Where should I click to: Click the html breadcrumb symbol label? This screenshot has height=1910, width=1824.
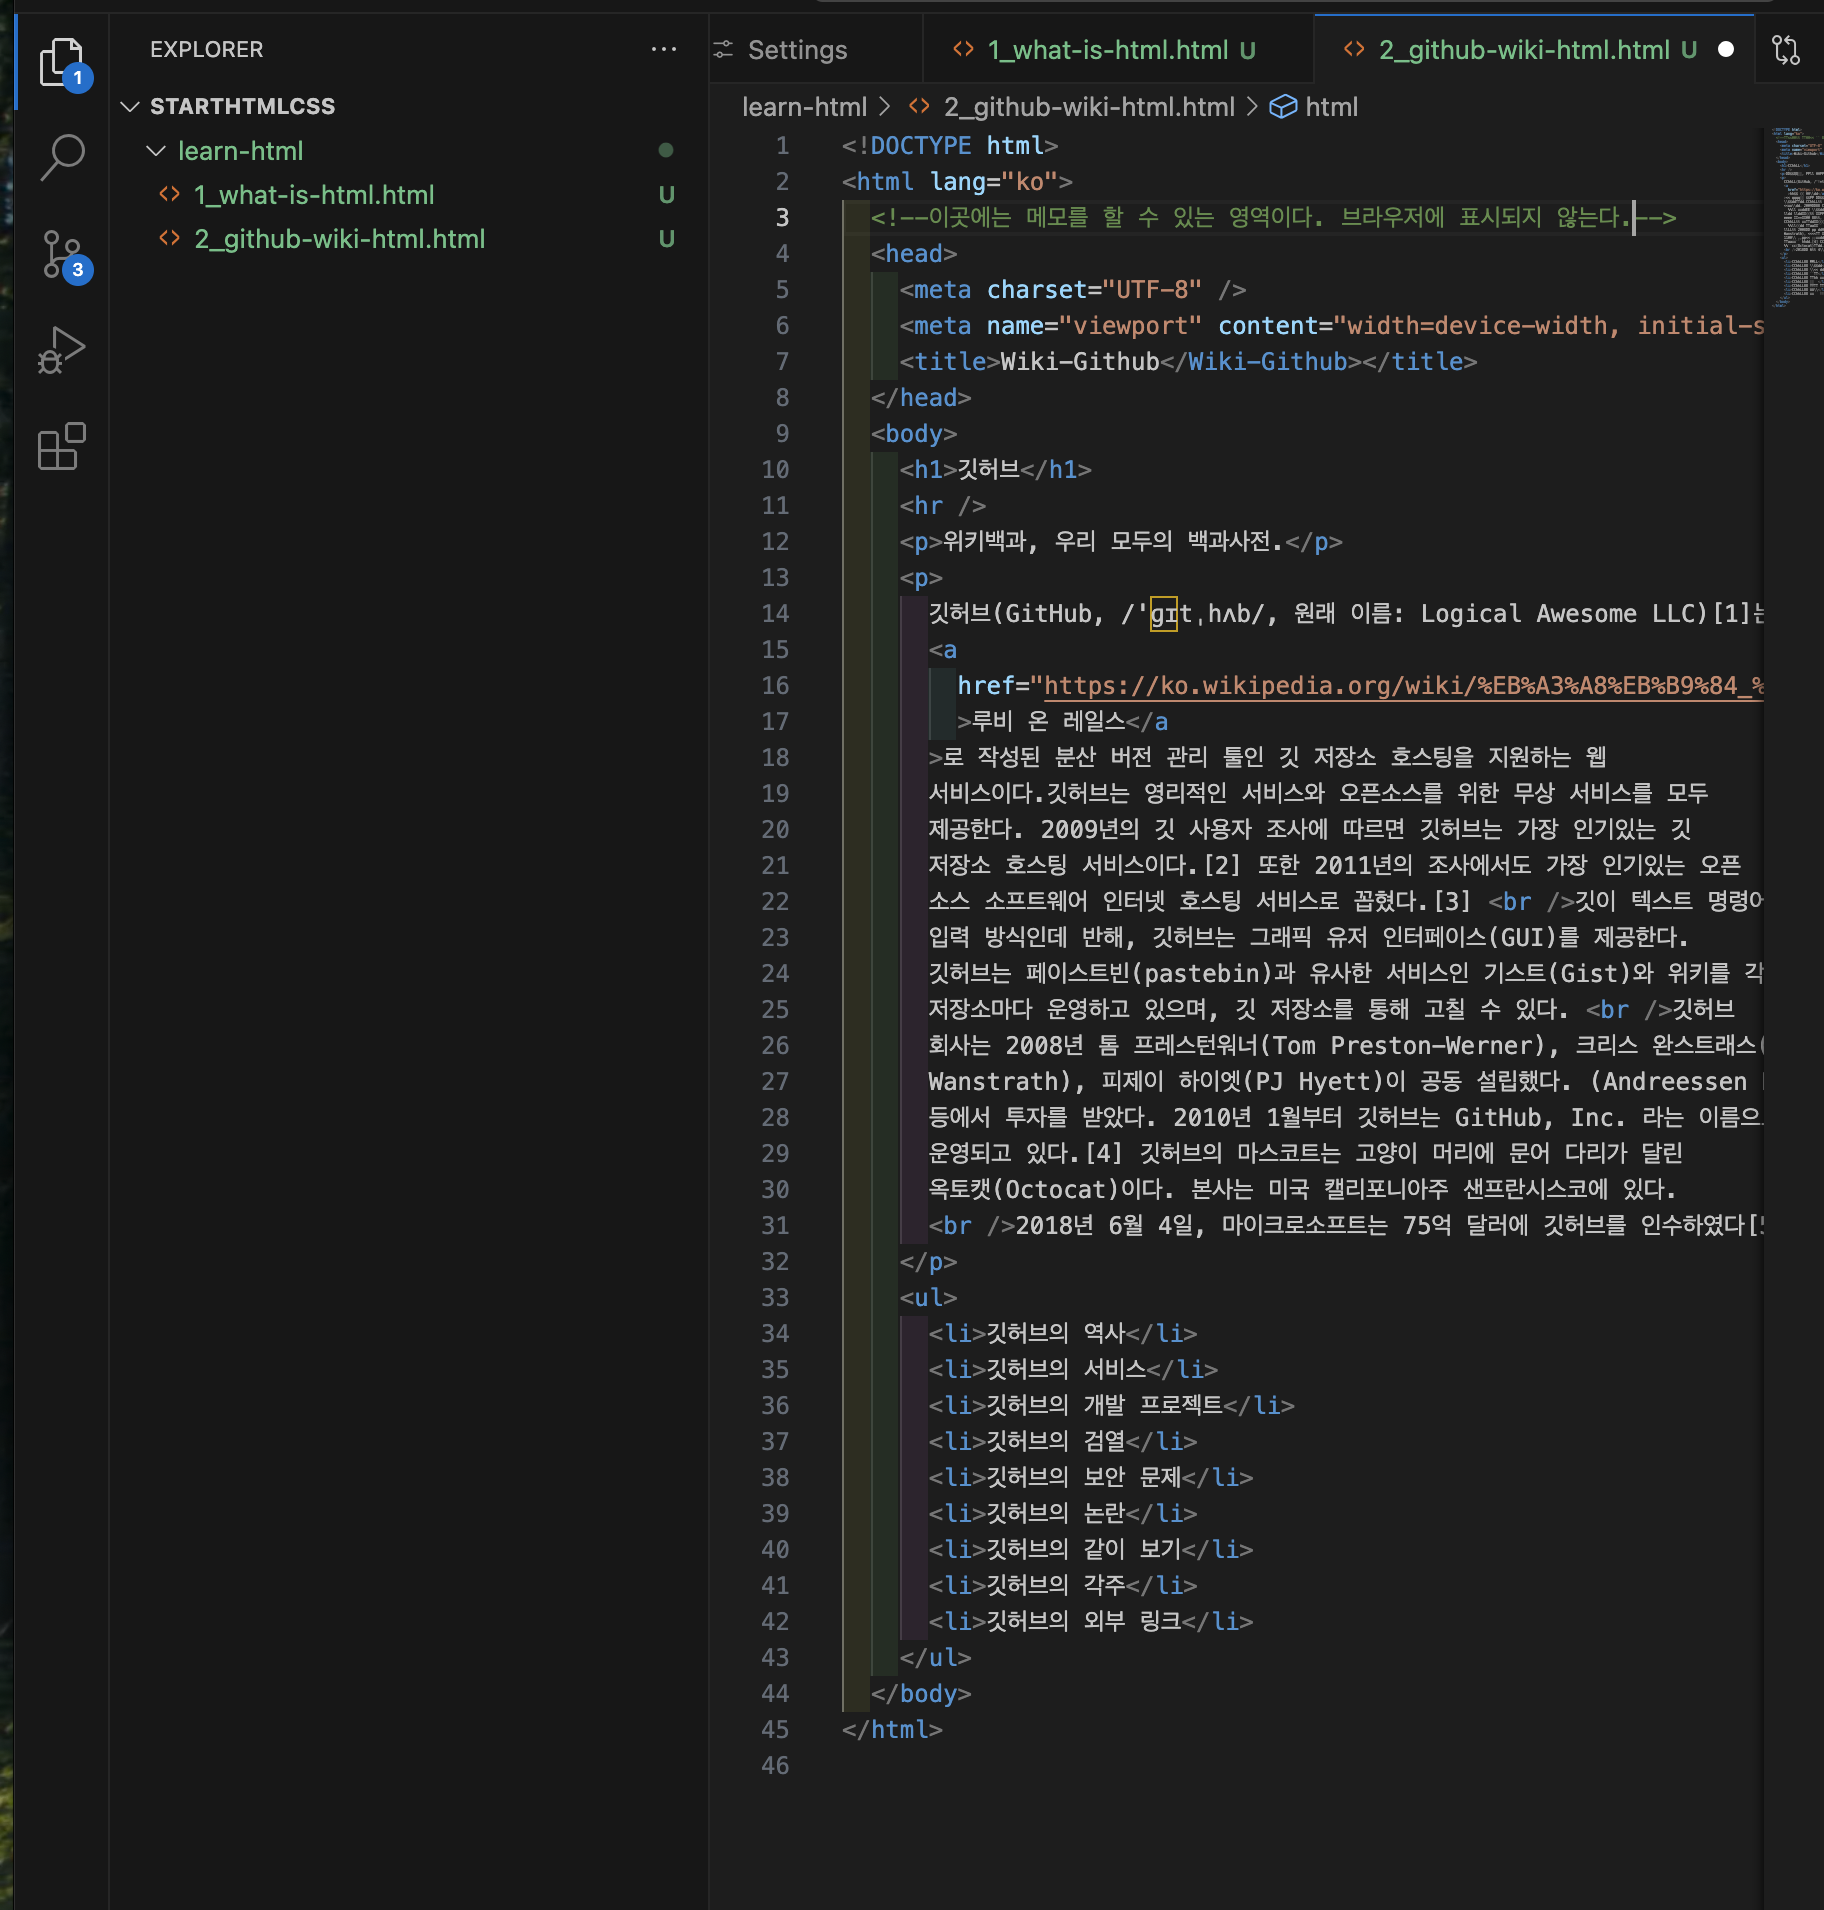coord(1331,107)
